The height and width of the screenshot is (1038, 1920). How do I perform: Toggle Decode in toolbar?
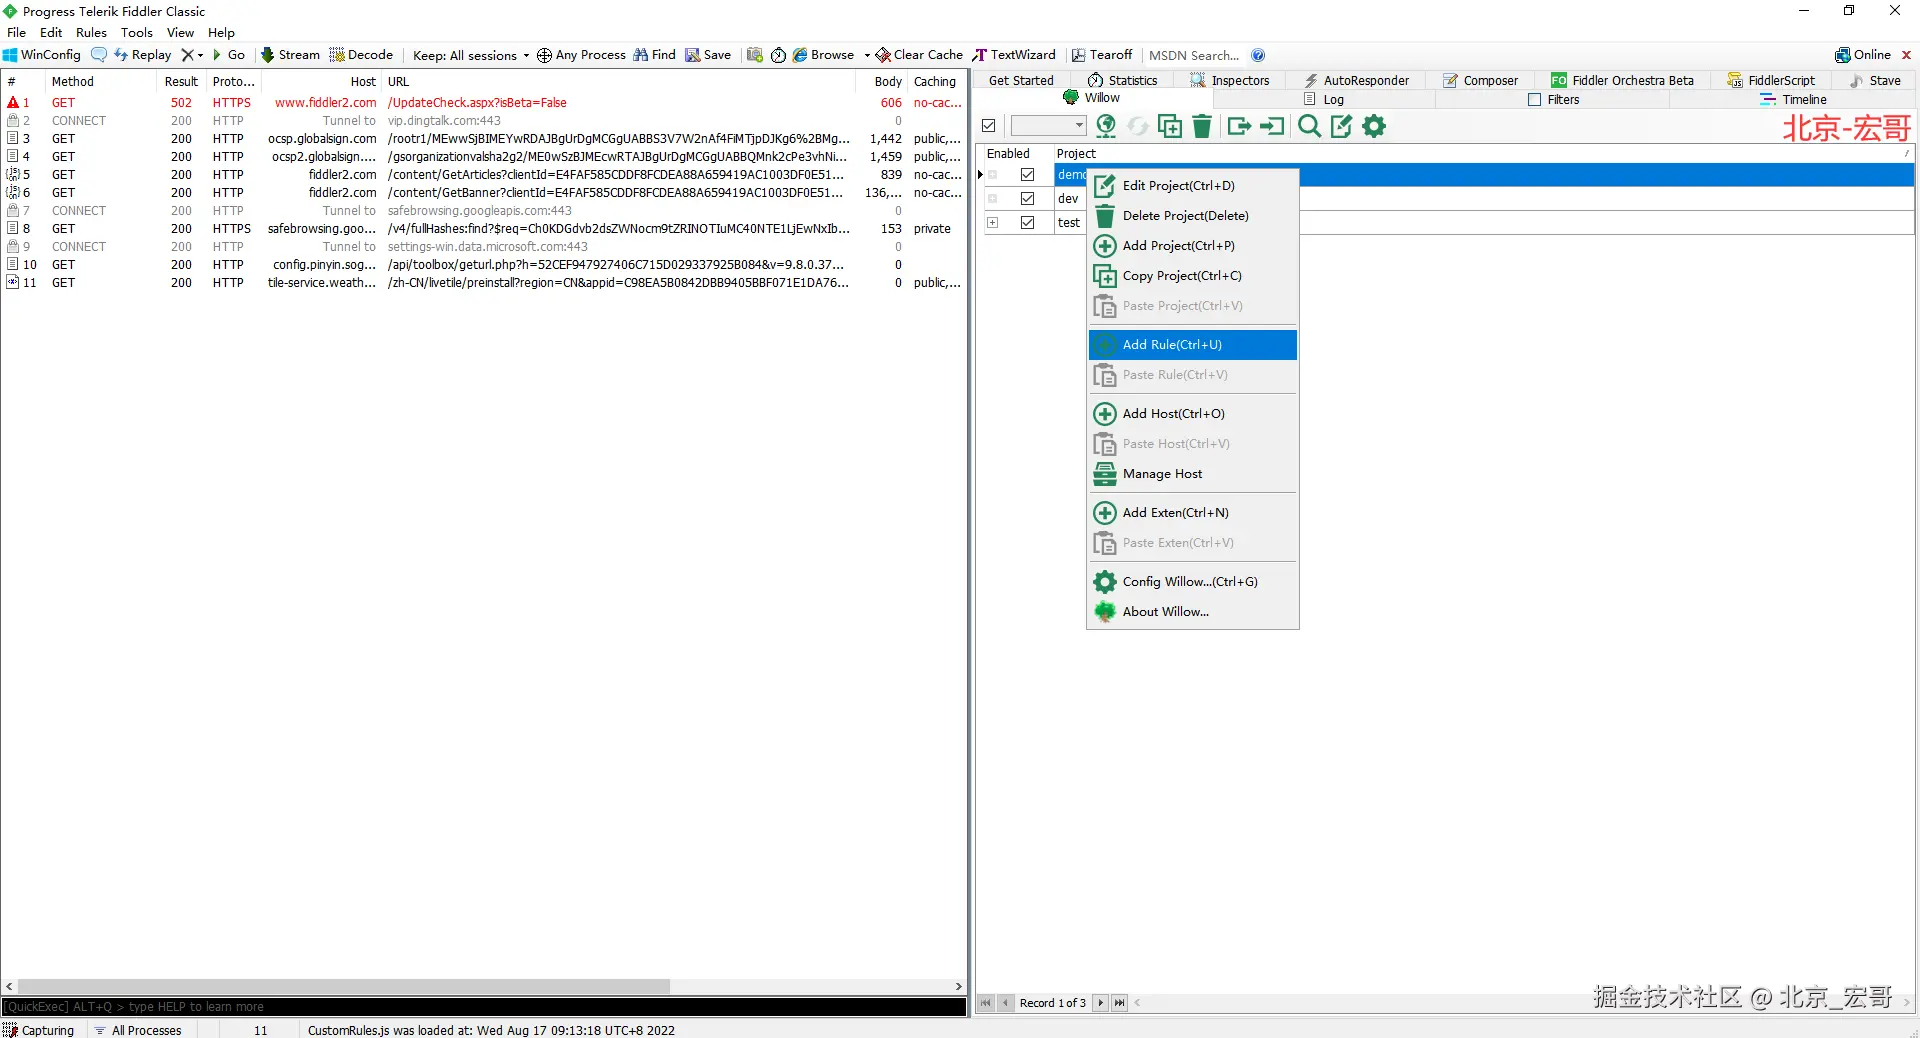361,55
